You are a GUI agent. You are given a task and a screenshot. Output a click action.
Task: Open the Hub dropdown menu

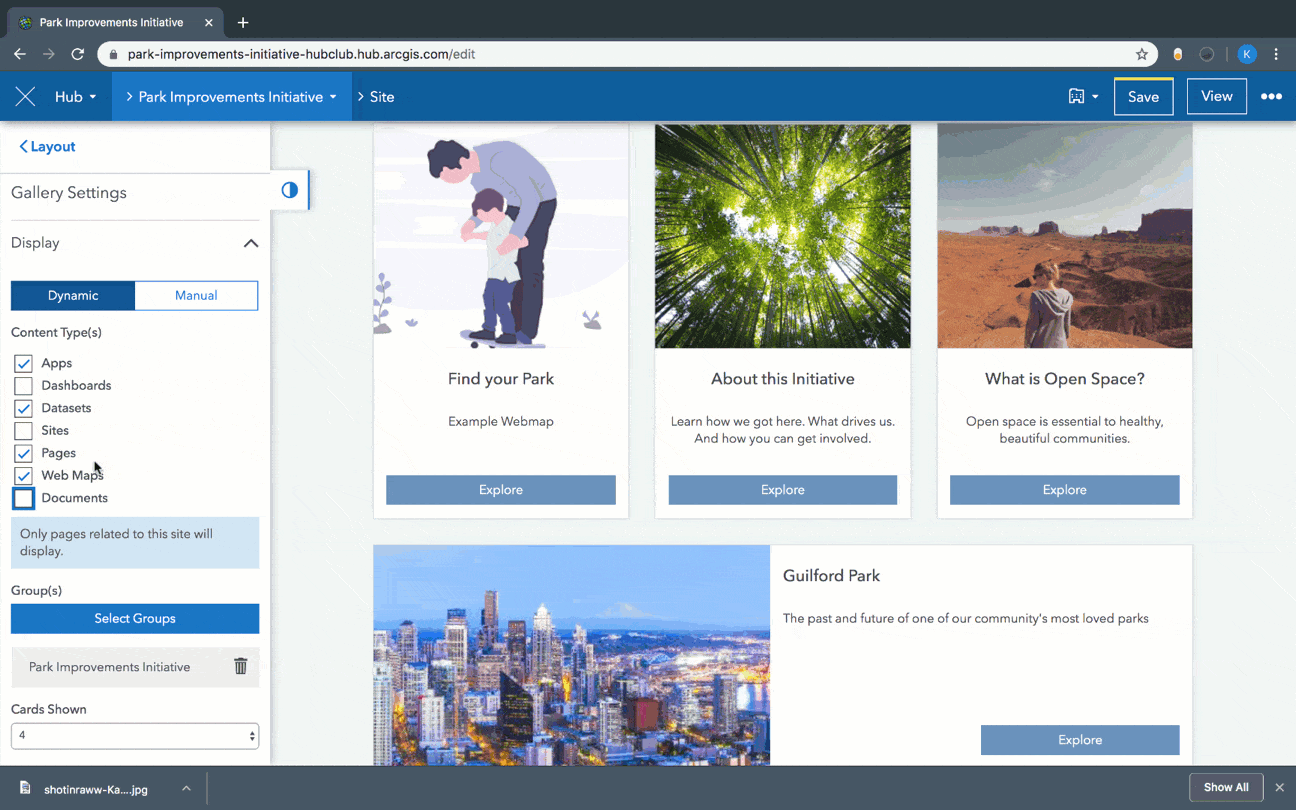click(x=75, y=97)
